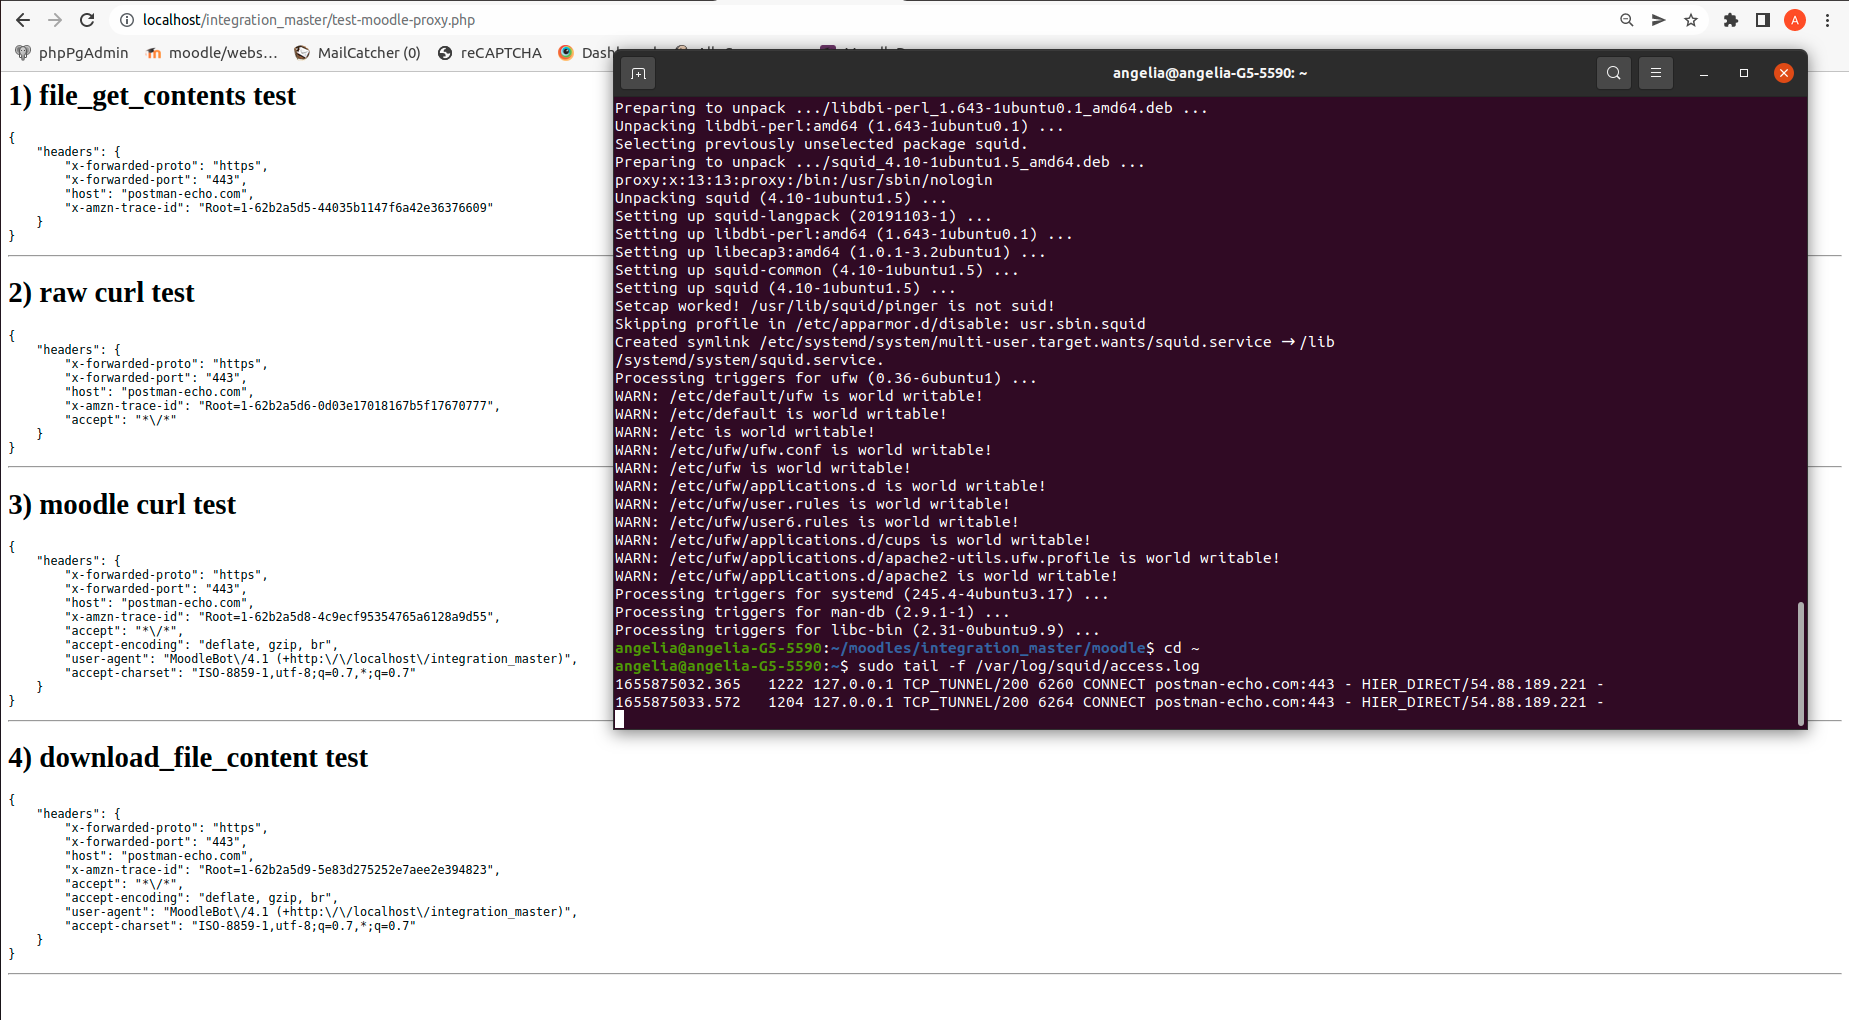
Task: Toggle the browser side panel icon
Action: click(1763, 20)
